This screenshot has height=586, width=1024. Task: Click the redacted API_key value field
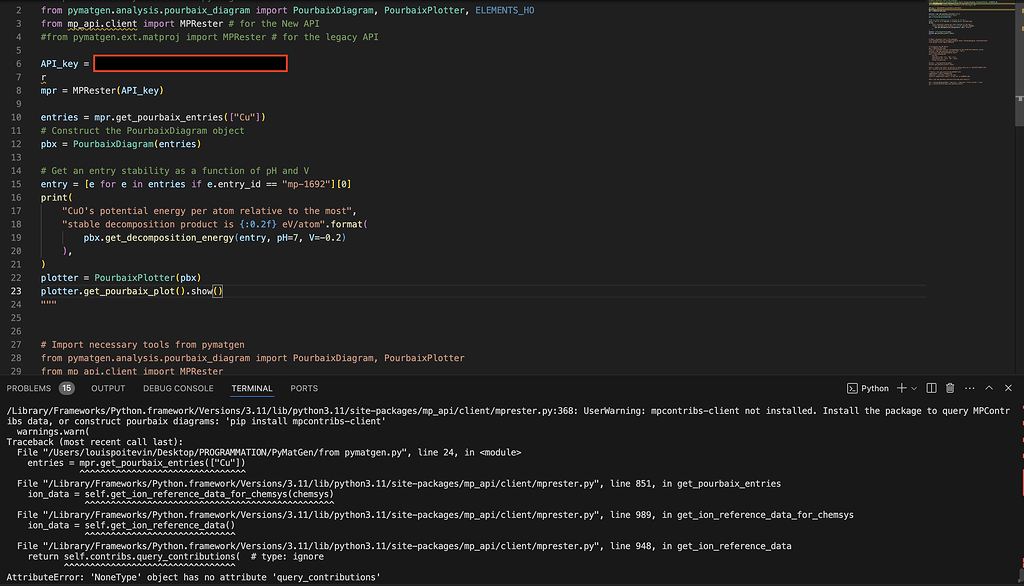[x=190, y=64]
